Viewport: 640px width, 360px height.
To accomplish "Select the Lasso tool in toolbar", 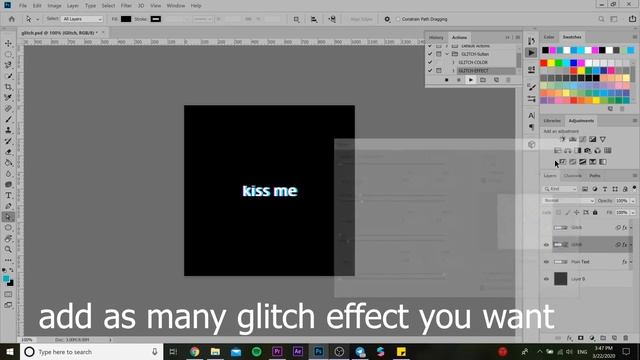I will pos(8,65).
